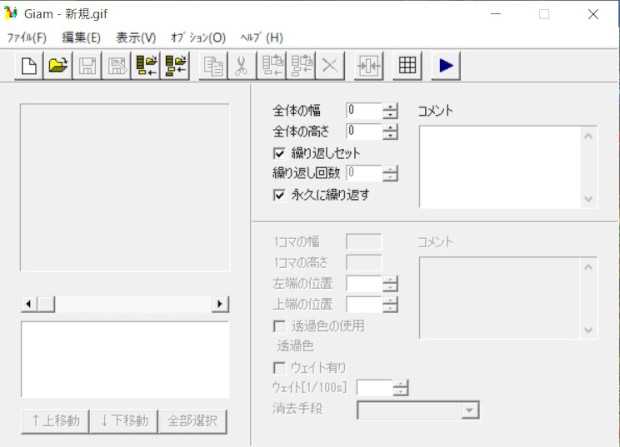Click the 1コマの高さ field
The height and width of the screenshot is (447, 620).
click(x=364, y=263)
